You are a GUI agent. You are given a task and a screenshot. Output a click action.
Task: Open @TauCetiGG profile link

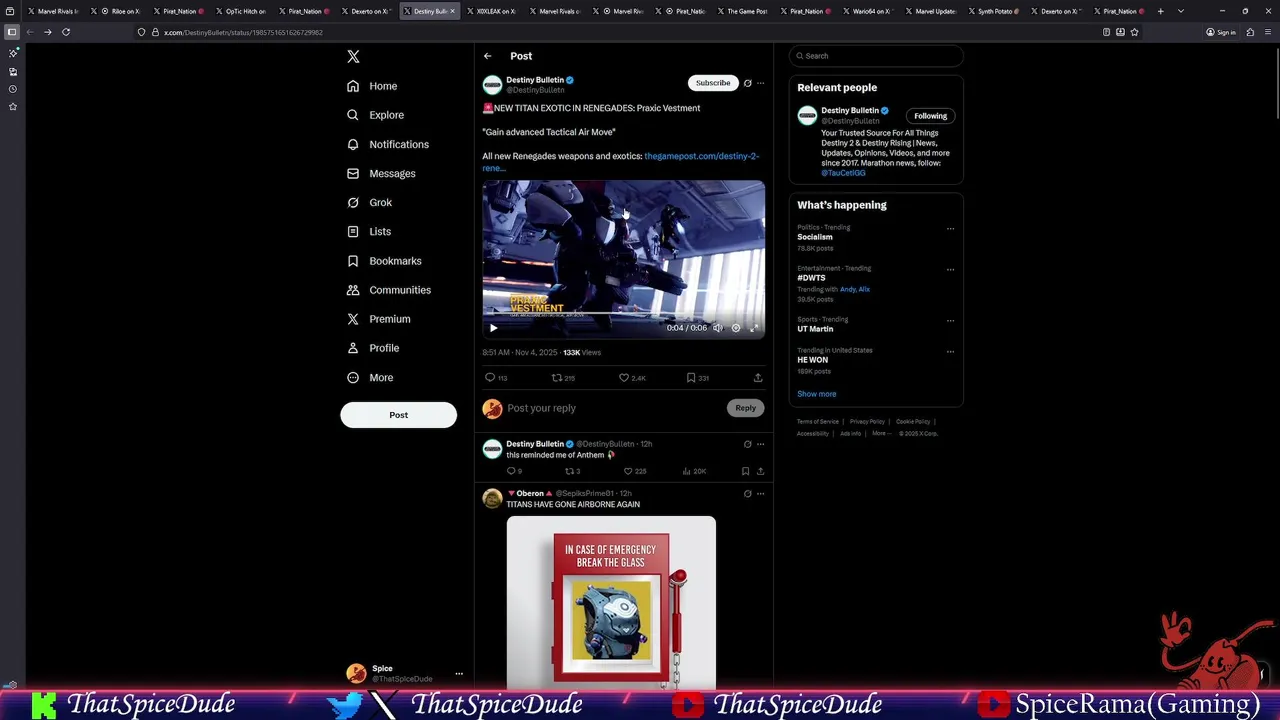coord(843,173)
